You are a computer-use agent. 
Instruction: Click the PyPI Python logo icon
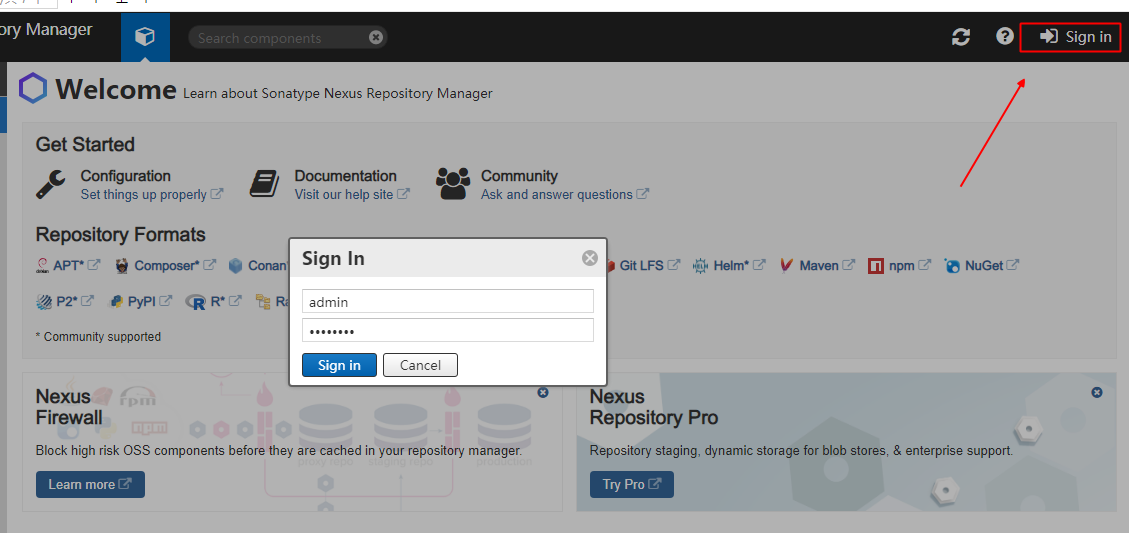pos(115,303)
